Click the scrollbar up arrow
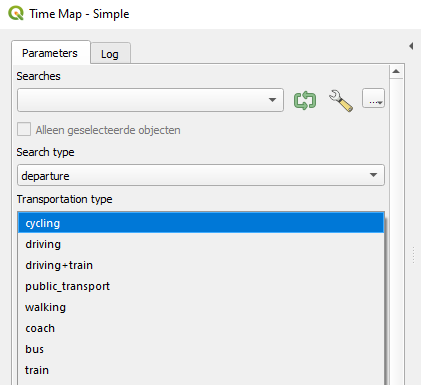The width and height of the screenshot is (421, 385). point(396,71)
